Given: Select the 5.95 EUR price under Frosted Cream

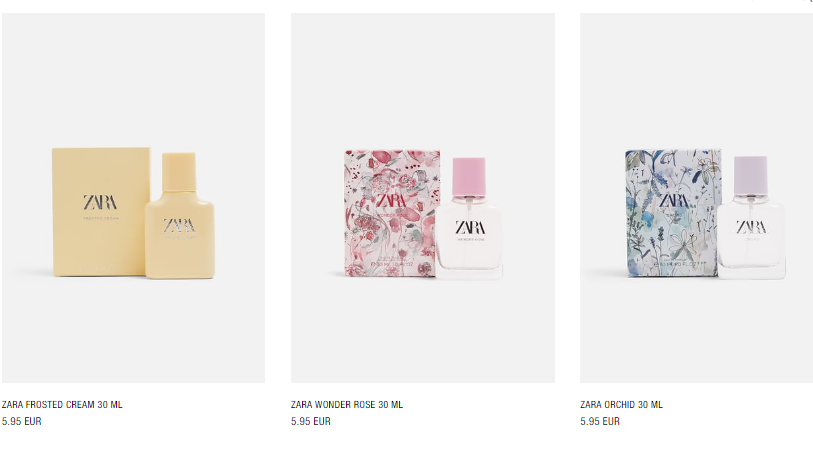Looking at the screenshot, I should pyautogui.click(x=21, y=421).
